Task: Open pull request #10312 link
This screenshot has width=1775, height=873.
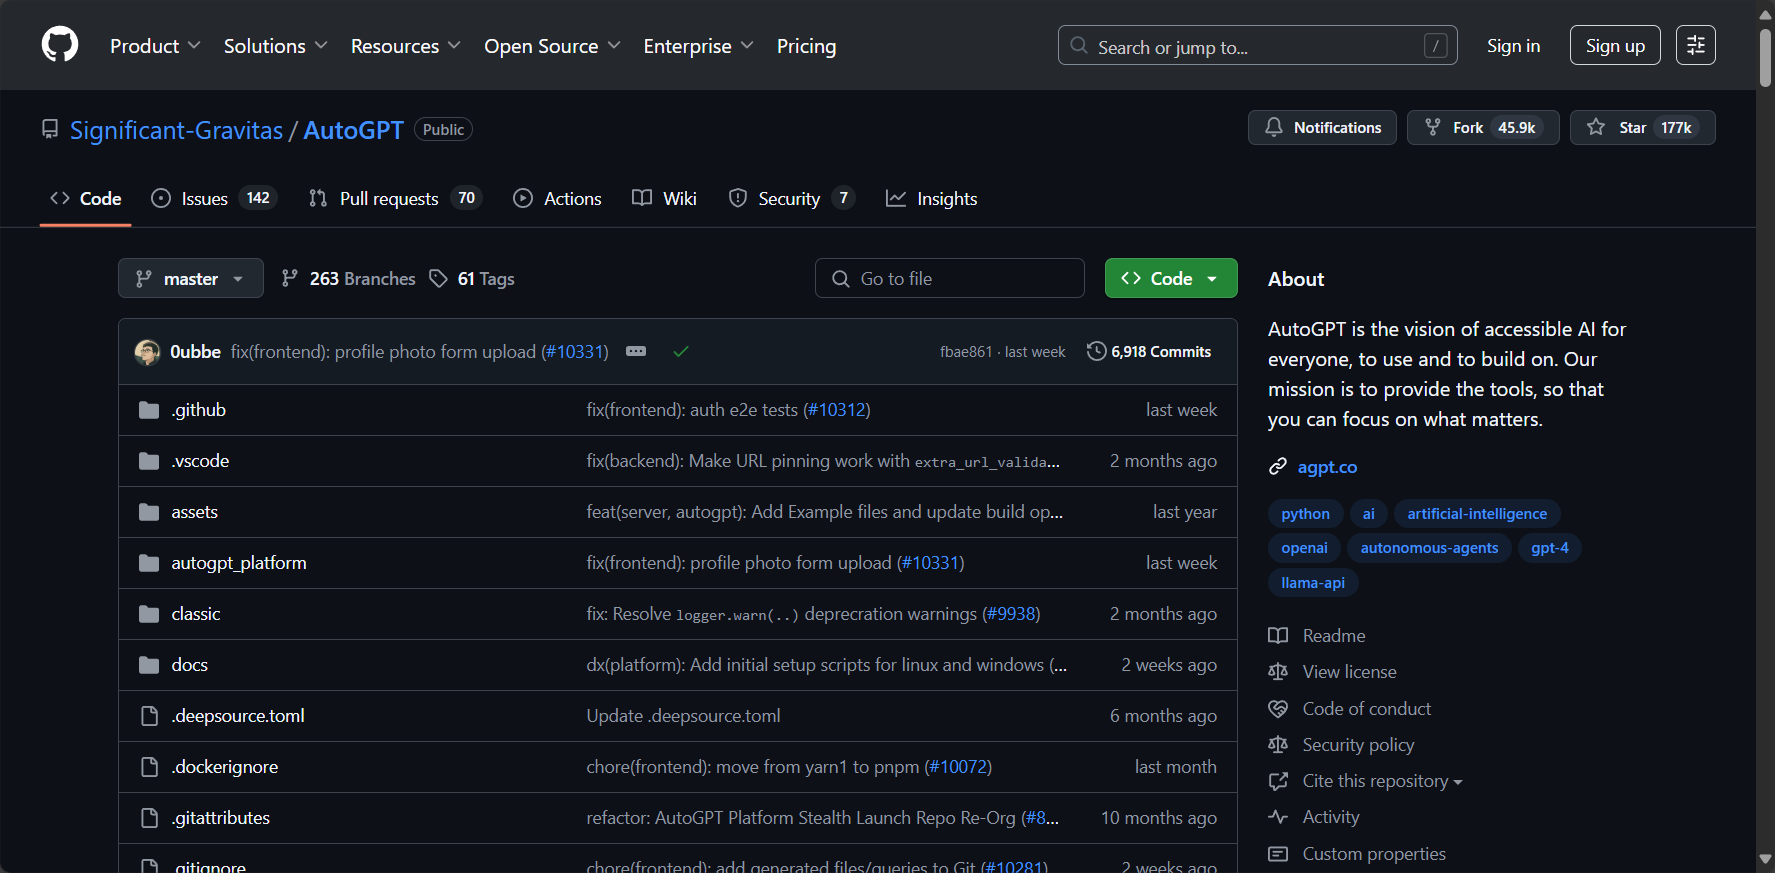Action: pyautogui.click(x=837, y=410)
